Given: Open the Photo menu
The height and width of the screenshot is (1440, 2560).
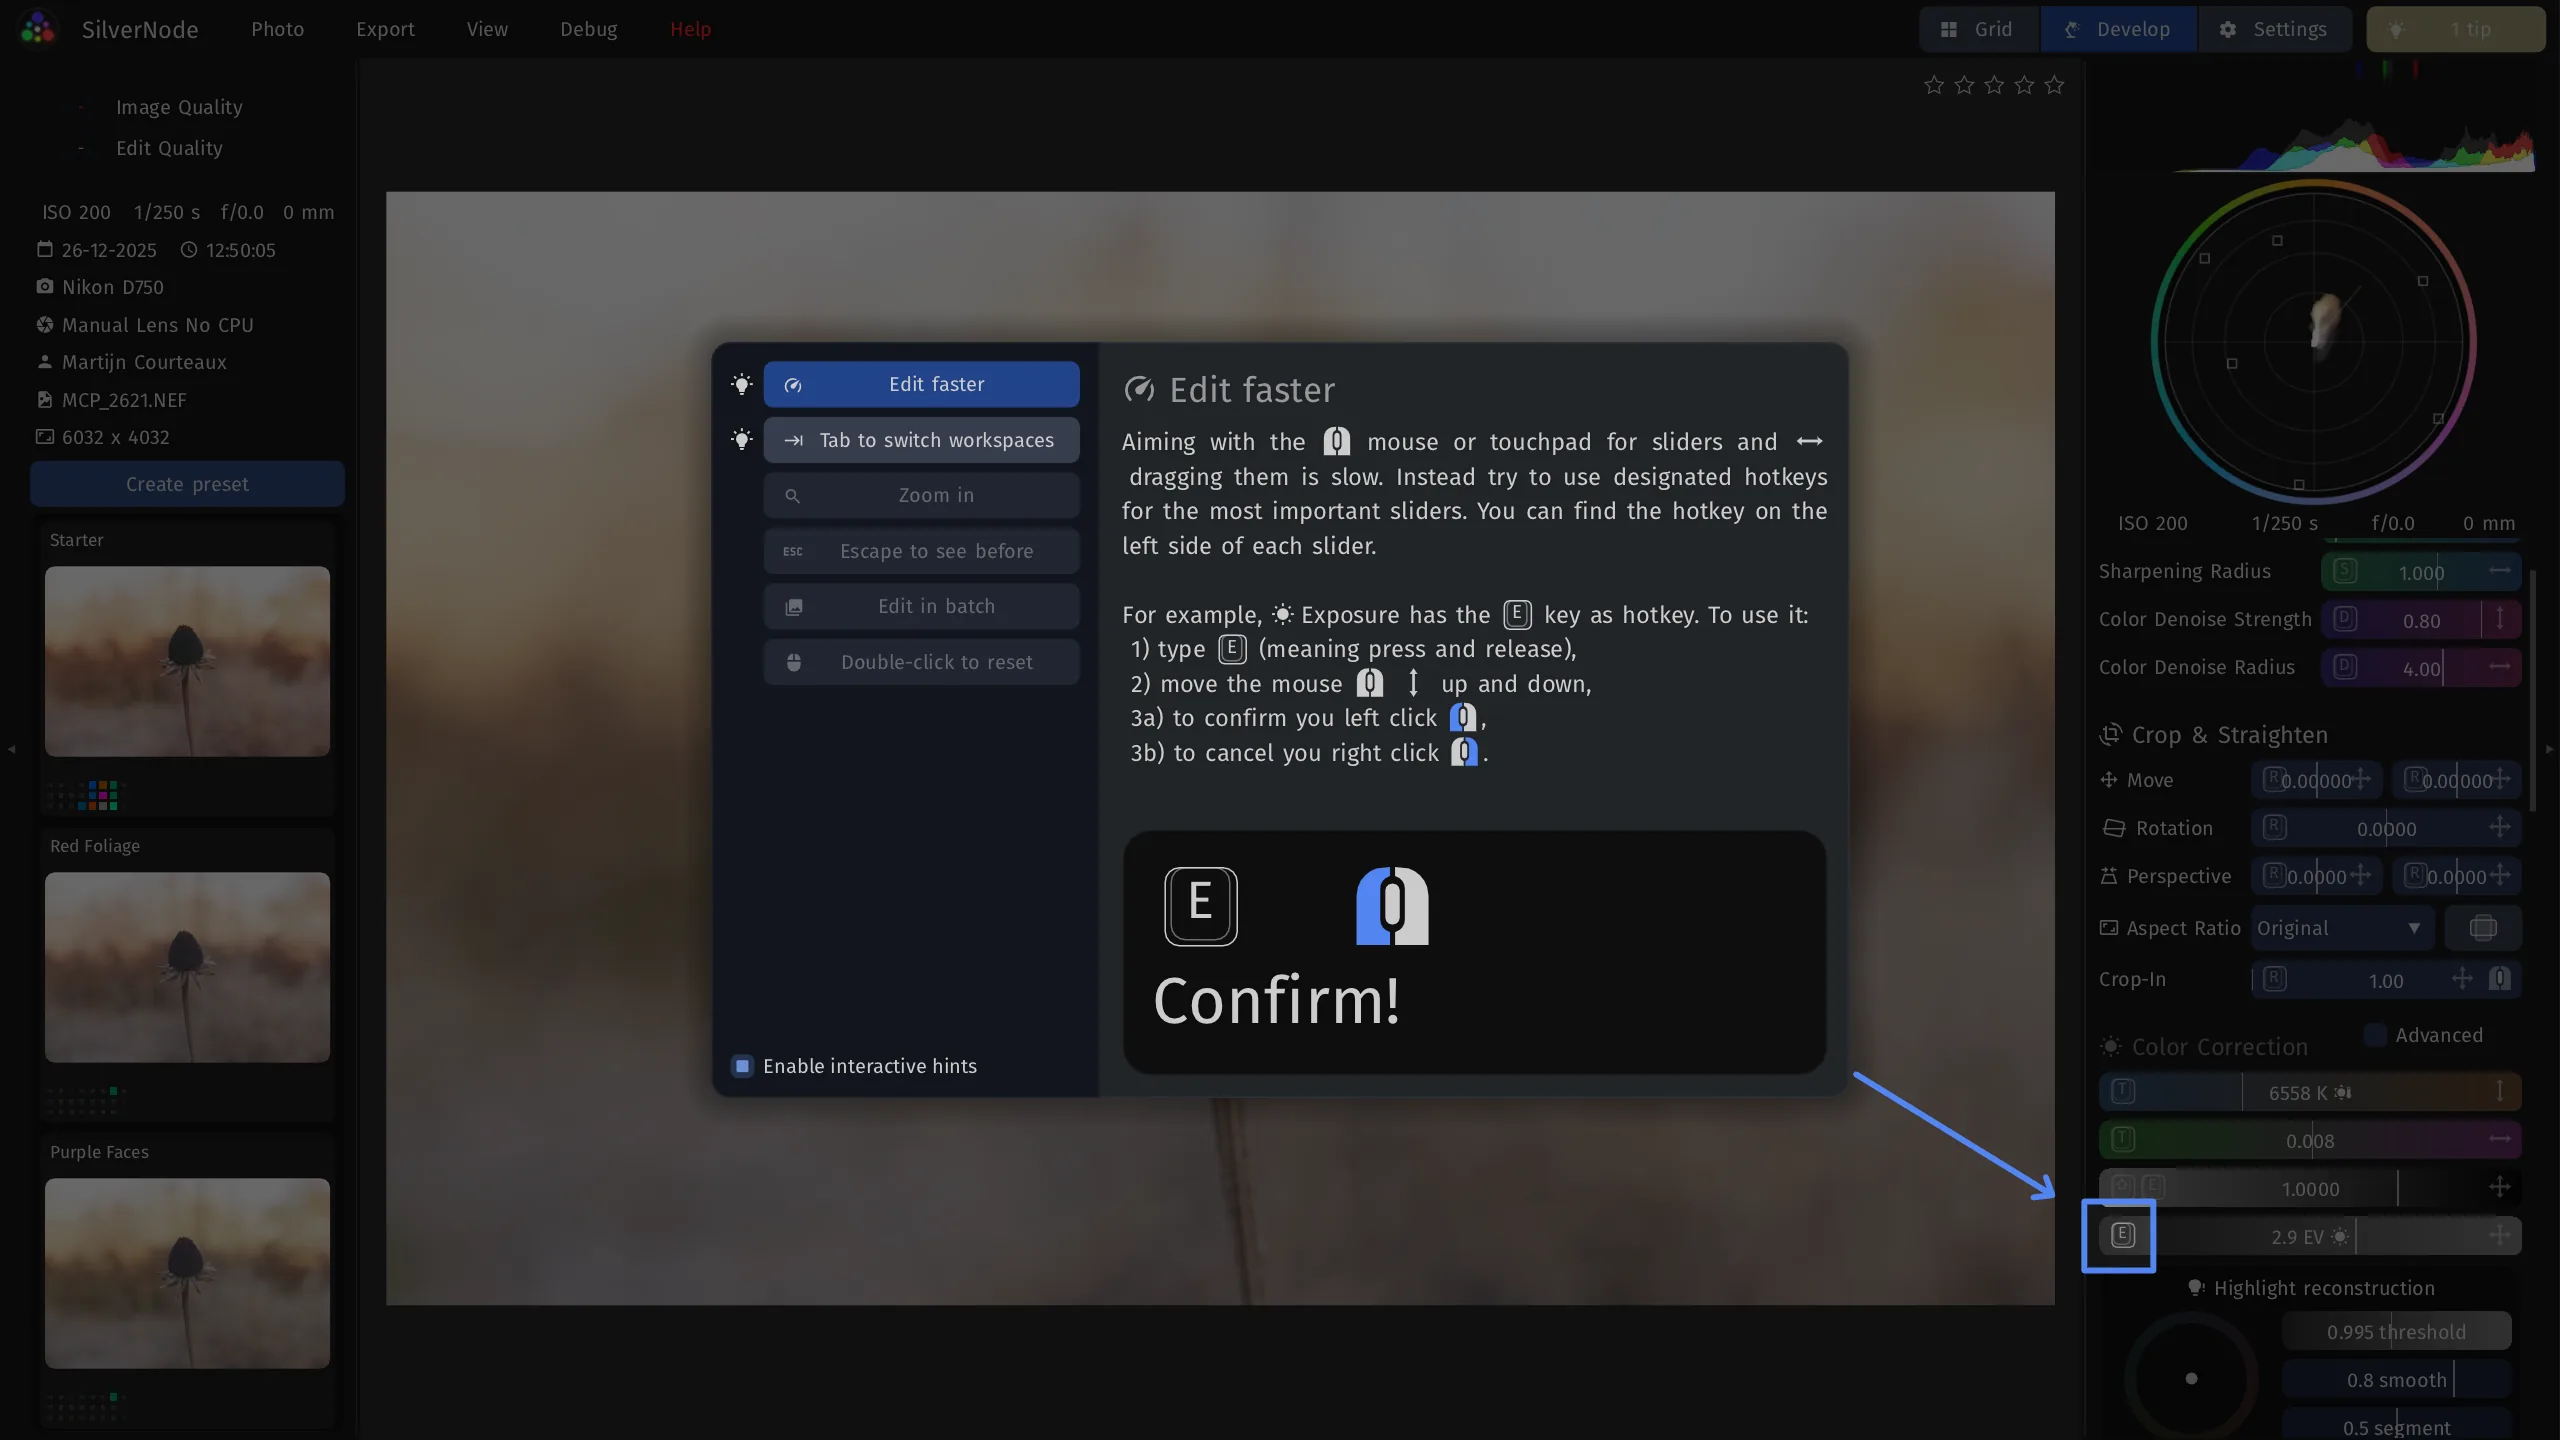Looking at the screenshot, I should [x=277, y=29].
